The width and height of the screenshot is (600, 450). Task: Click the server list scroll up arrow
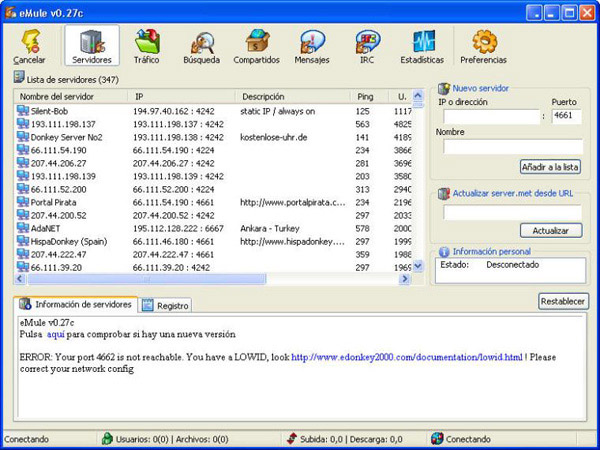418,95
